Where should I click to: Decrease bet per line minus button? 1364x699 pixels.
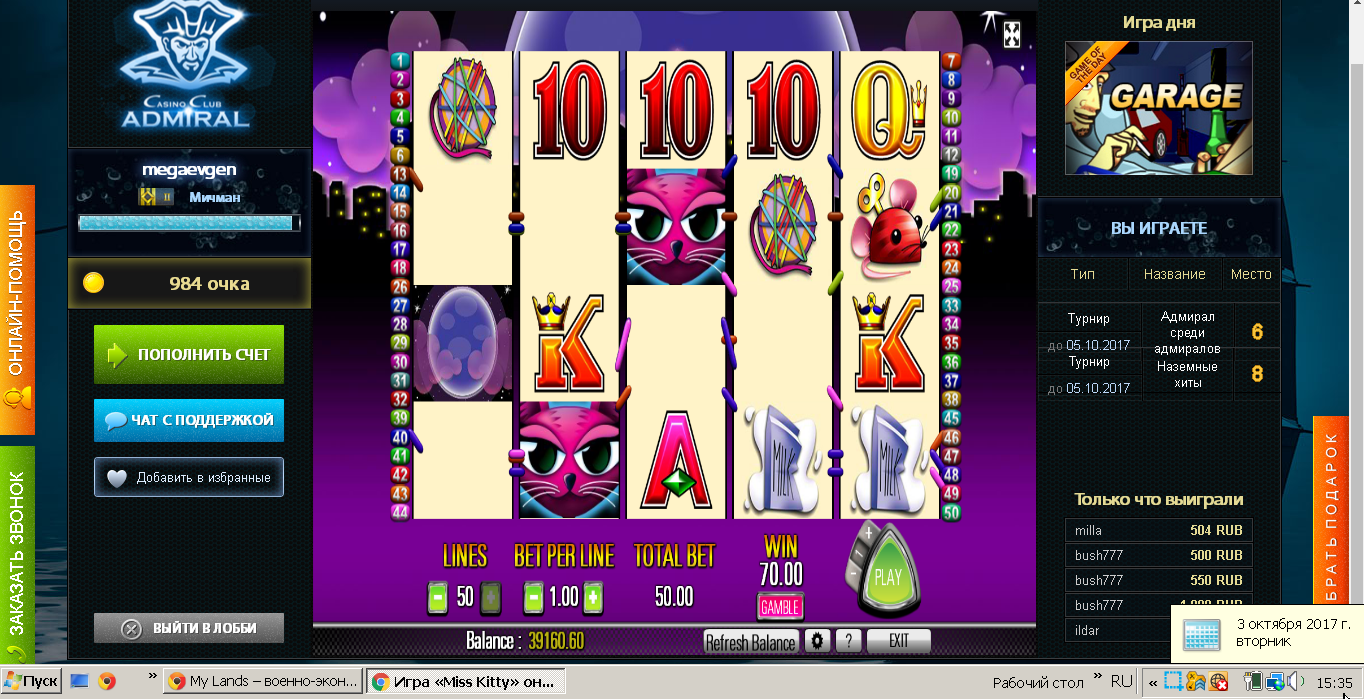[x=534, y=598]
